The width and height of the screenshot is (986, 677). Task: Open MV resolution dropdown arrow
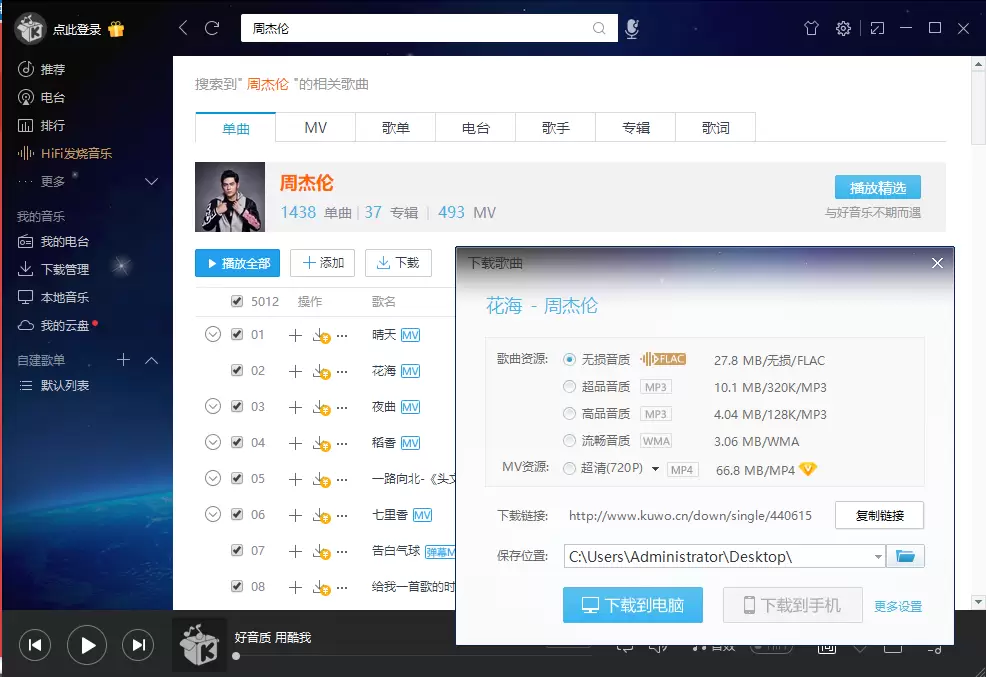coord(655,469)
